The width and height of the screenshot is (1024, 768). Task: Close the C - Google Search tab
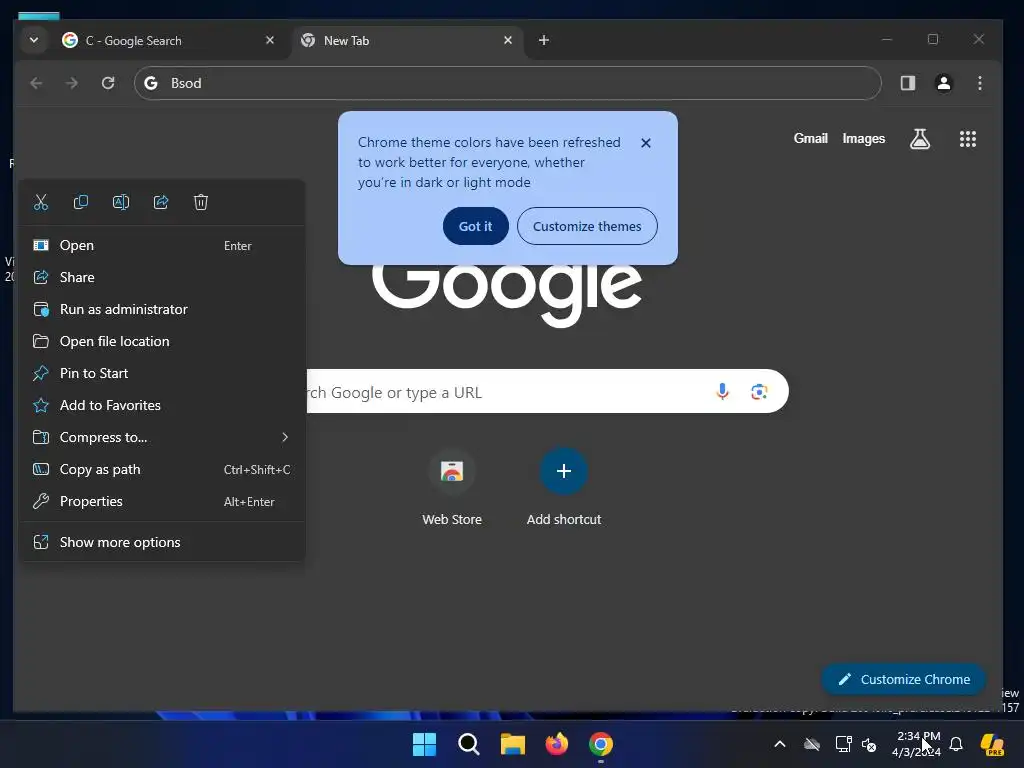coord(270,40)
